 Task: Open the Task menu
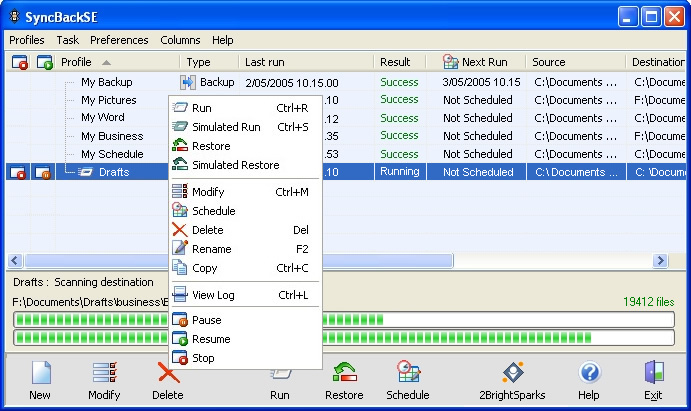point(67,40)
